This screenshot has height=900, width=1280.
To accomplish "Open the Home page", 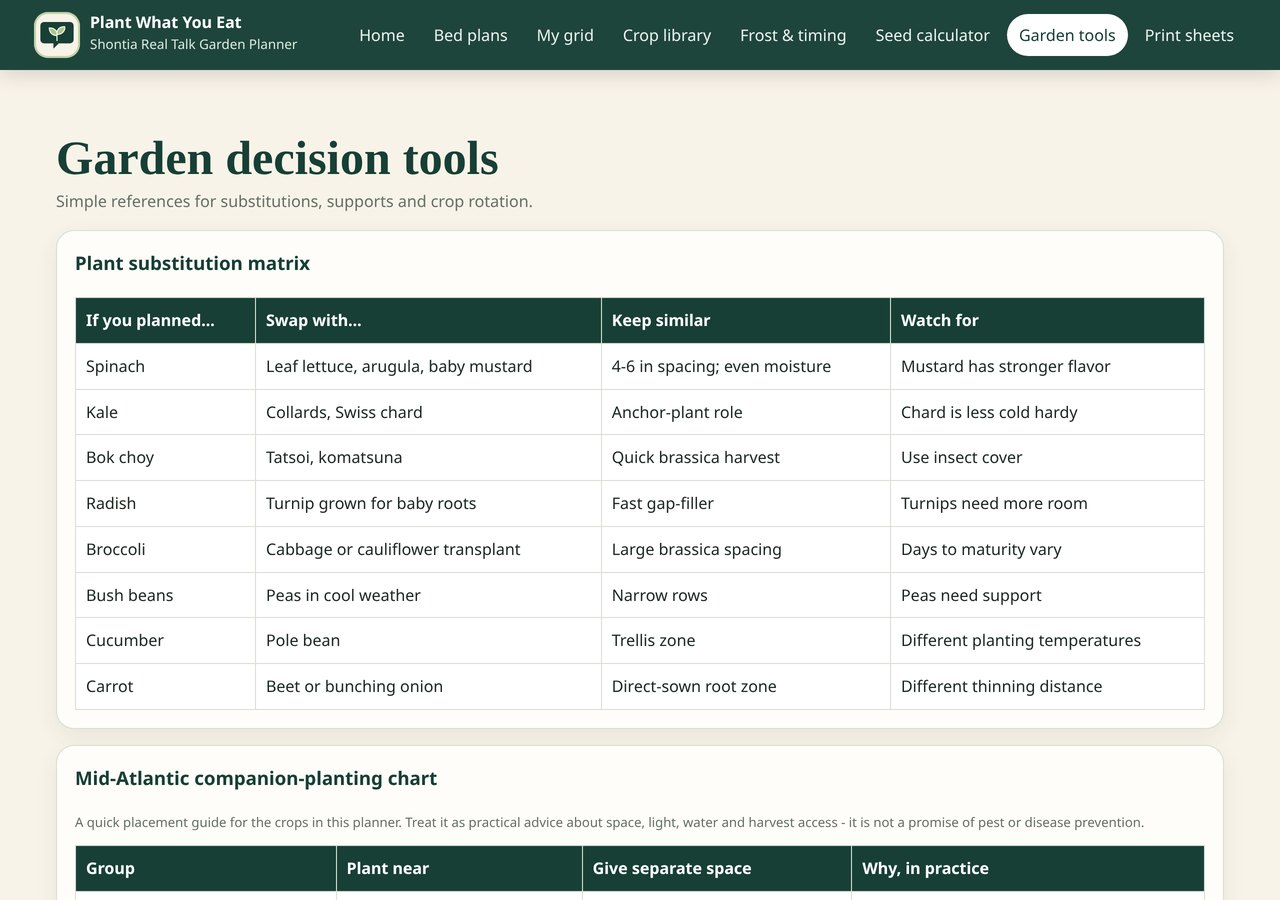I will point(382,35).
